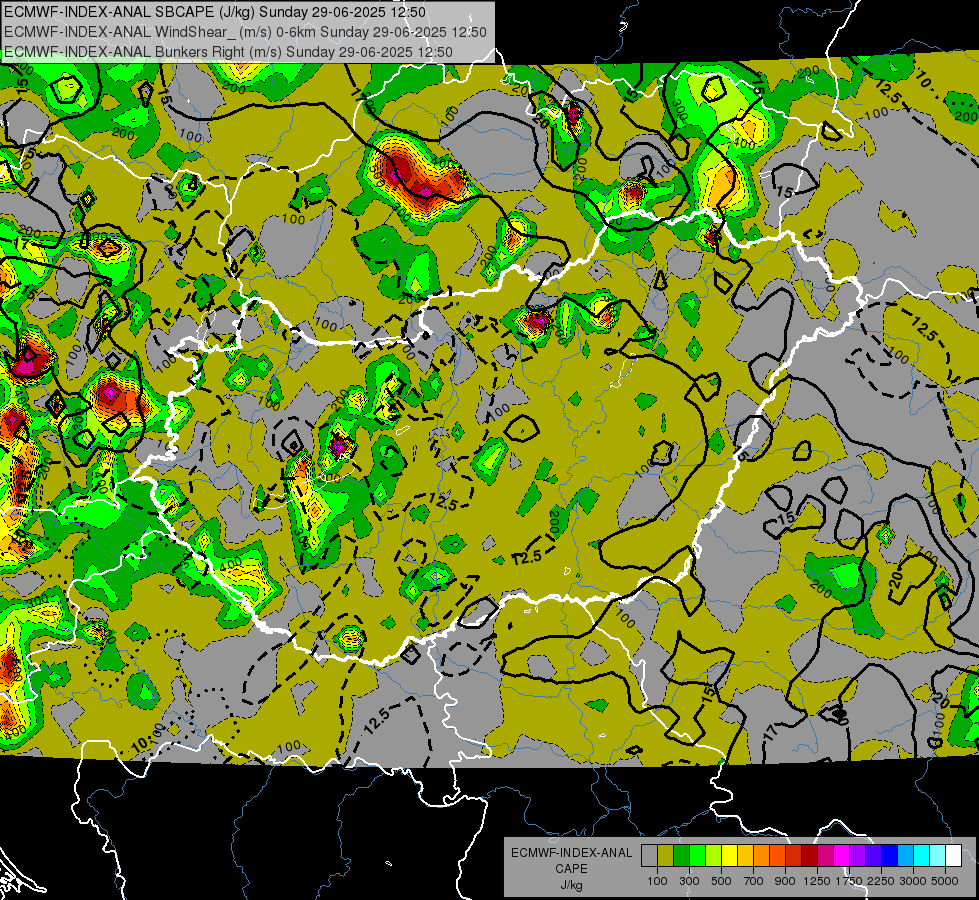
Task: Click the 1250 value on legend scale
Action: pyautogui.click(x=817, y=881)
